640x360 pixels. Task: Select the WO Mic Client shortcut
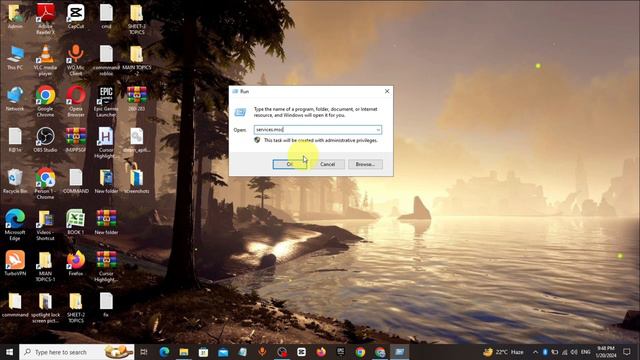[76, 60]
